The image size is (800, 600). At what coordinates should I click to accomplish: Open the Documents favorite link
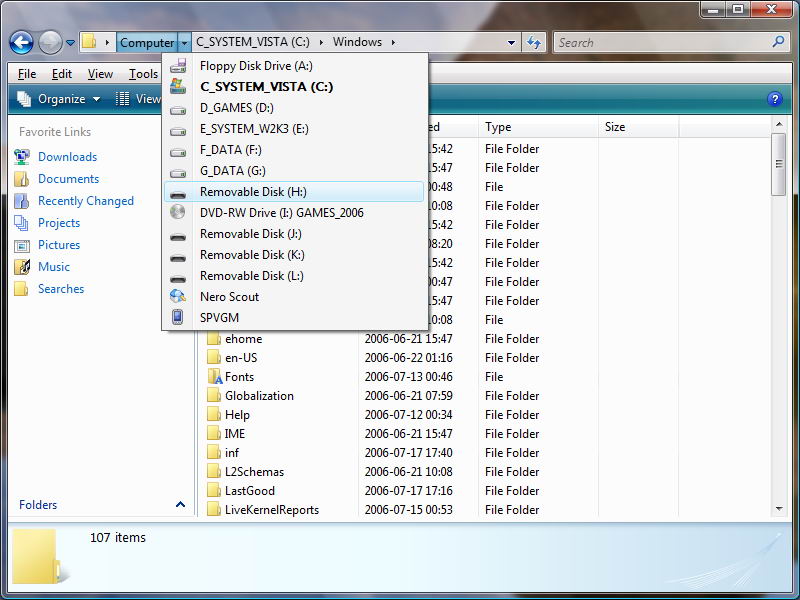pyautogui.click(x=68, y=179)
